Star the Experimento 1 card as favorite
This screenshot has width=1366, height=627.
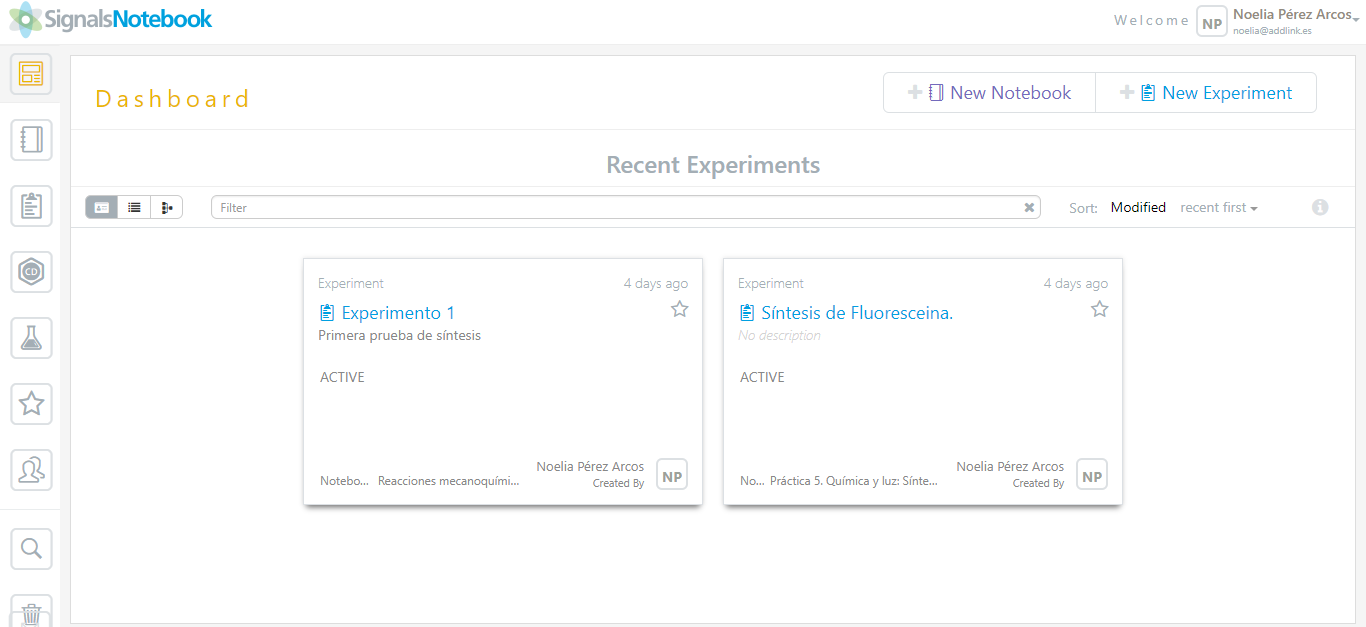click(680, 309)
